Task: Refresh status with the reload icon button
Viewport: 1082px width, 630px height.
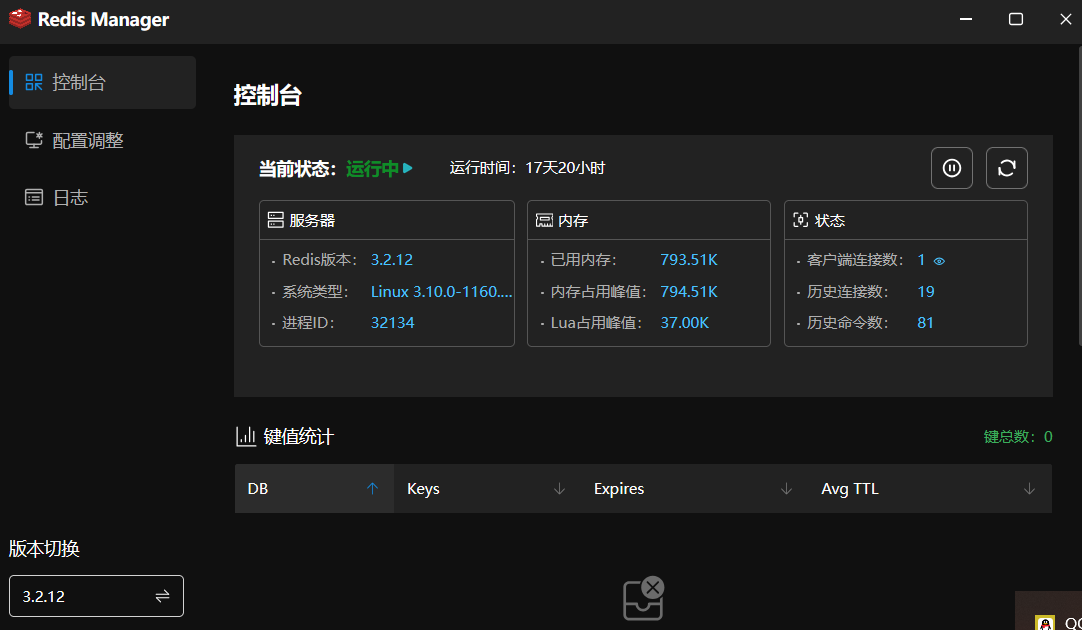Action: 1007,168
